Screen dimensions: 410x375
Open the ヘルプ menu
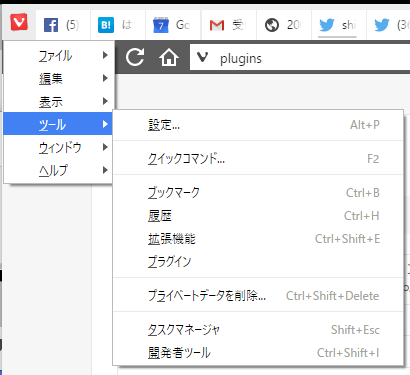point(58,170)
